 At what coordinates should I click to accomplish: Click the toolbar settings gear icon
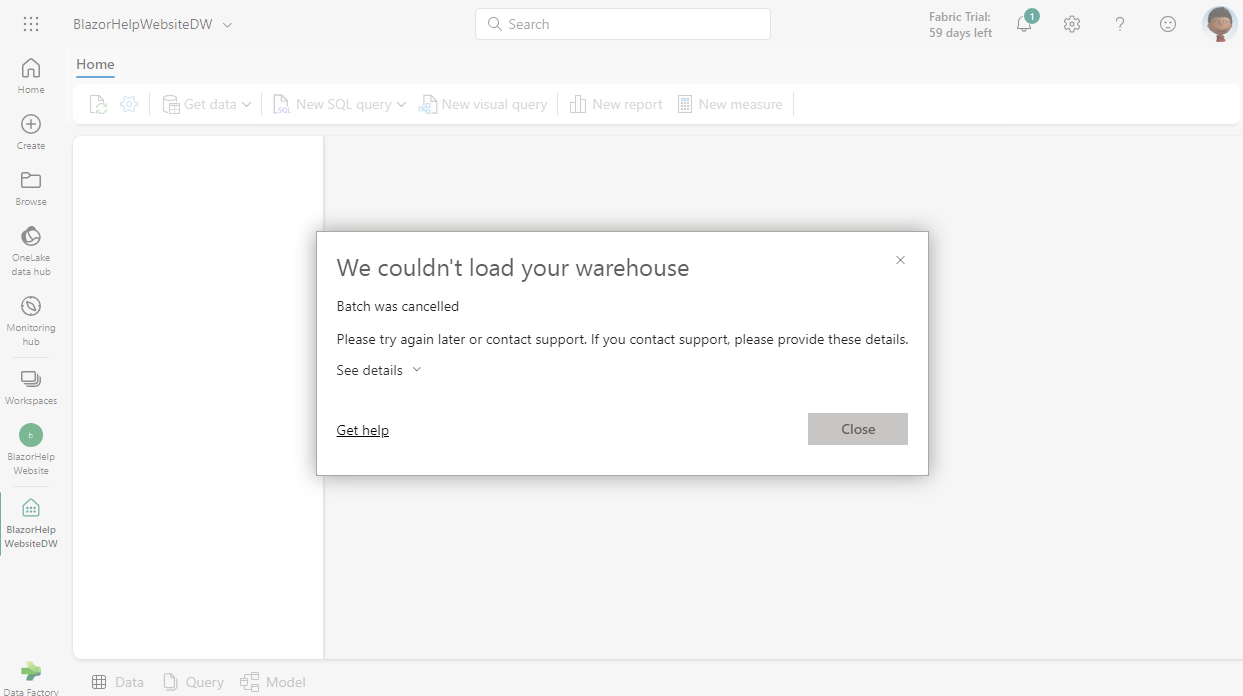click(129, 104)
